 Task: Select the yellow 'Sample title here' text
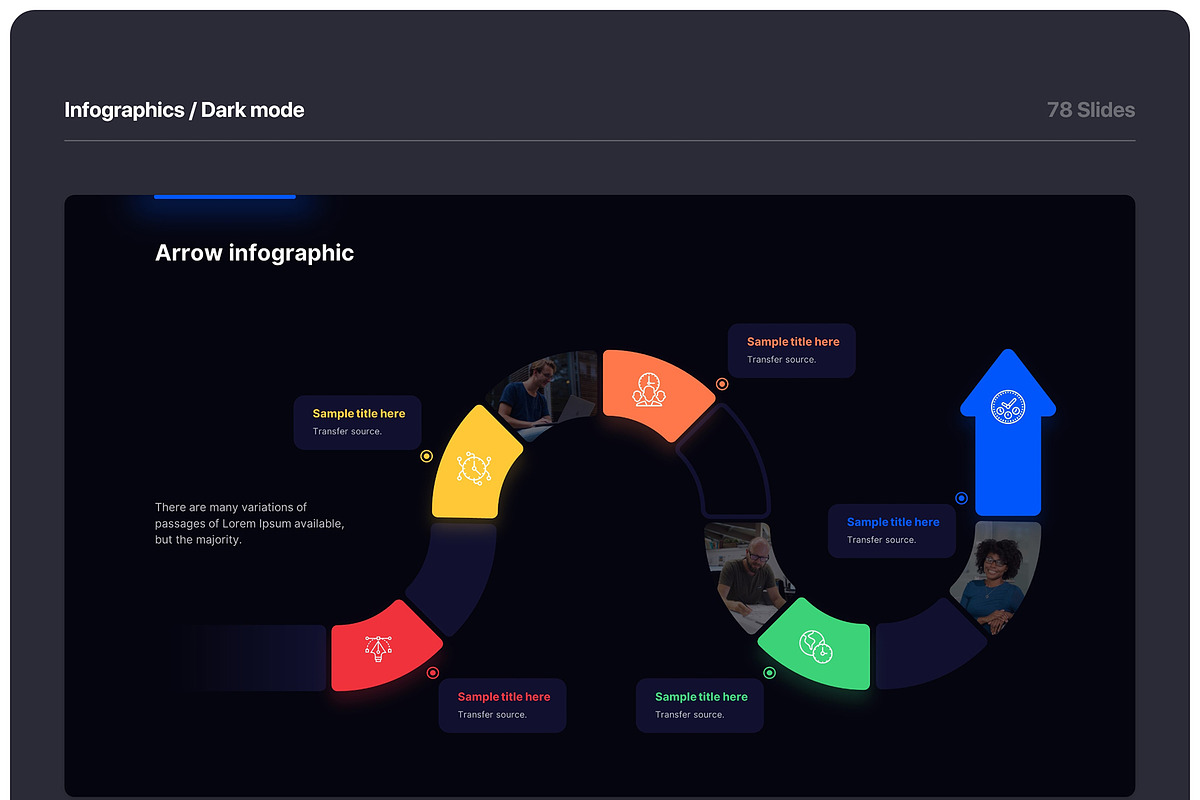click(359, 414)
